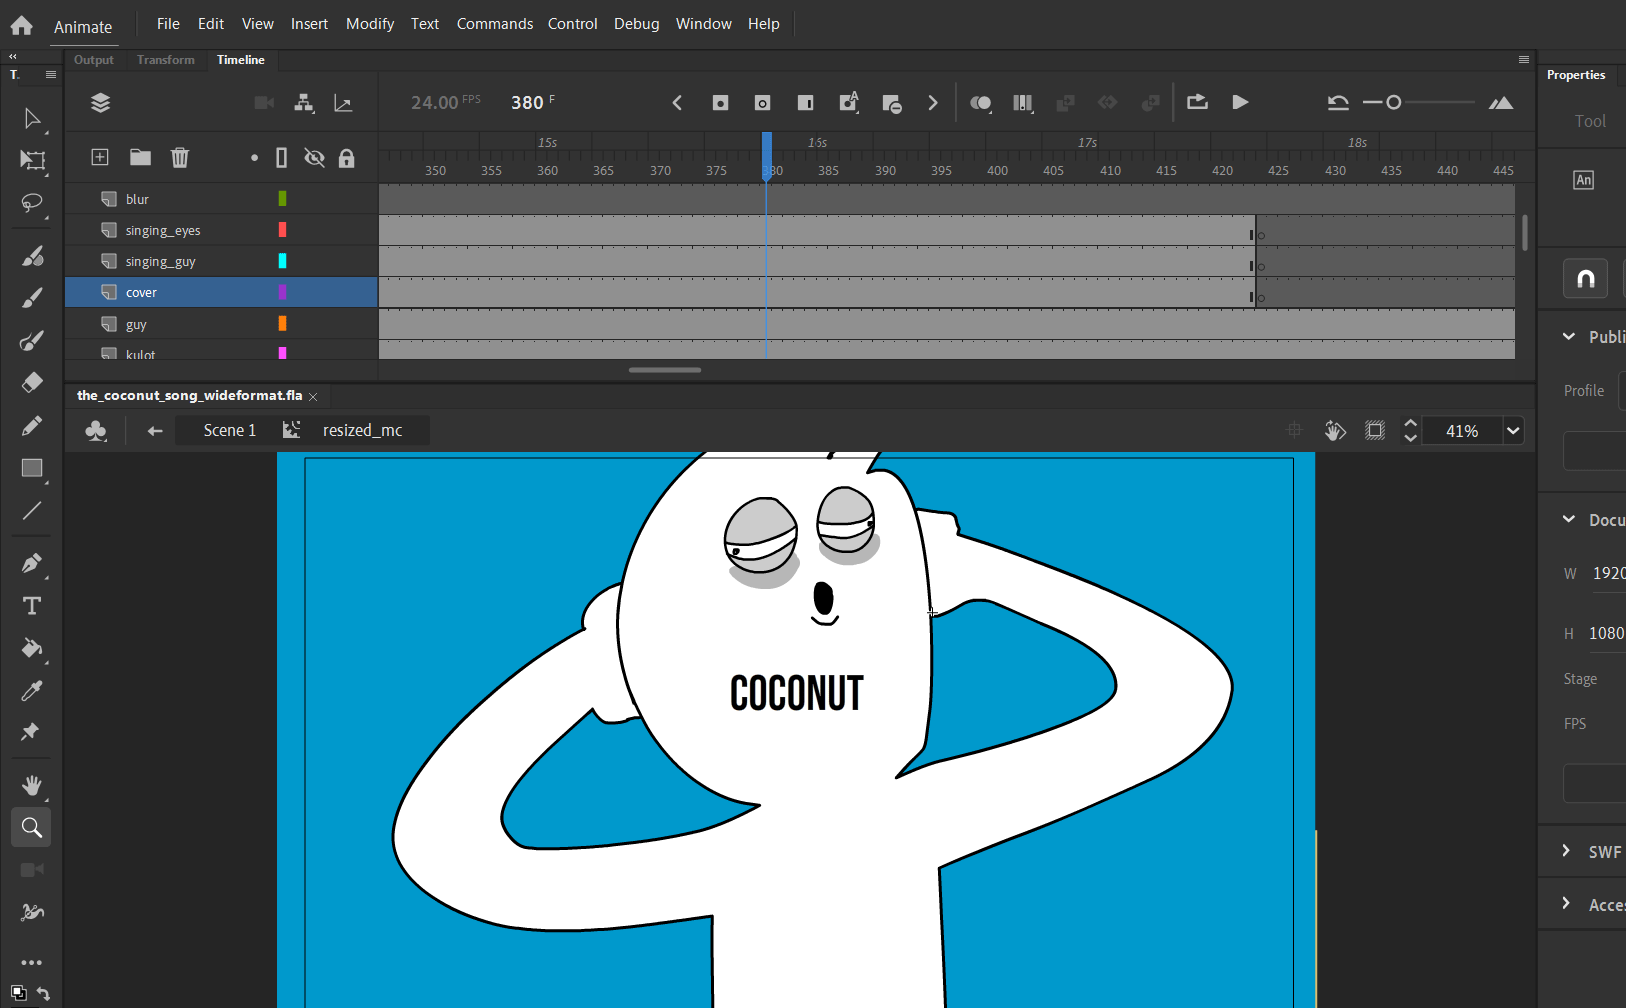Screen dimensions: 1626x1008
Task: Toggle clip content outside stage
Action: pyautogui.click(x=1375, y=430)
